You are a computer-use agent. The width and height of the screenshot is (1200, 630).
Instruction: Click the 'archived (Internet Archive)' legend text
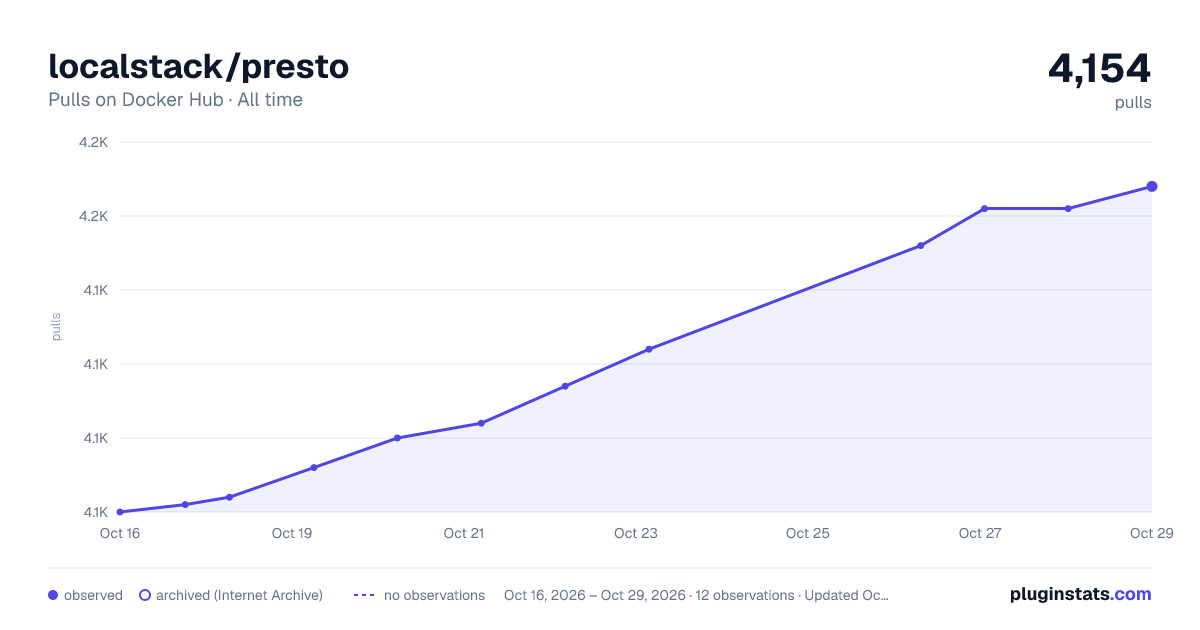(239, 595)
